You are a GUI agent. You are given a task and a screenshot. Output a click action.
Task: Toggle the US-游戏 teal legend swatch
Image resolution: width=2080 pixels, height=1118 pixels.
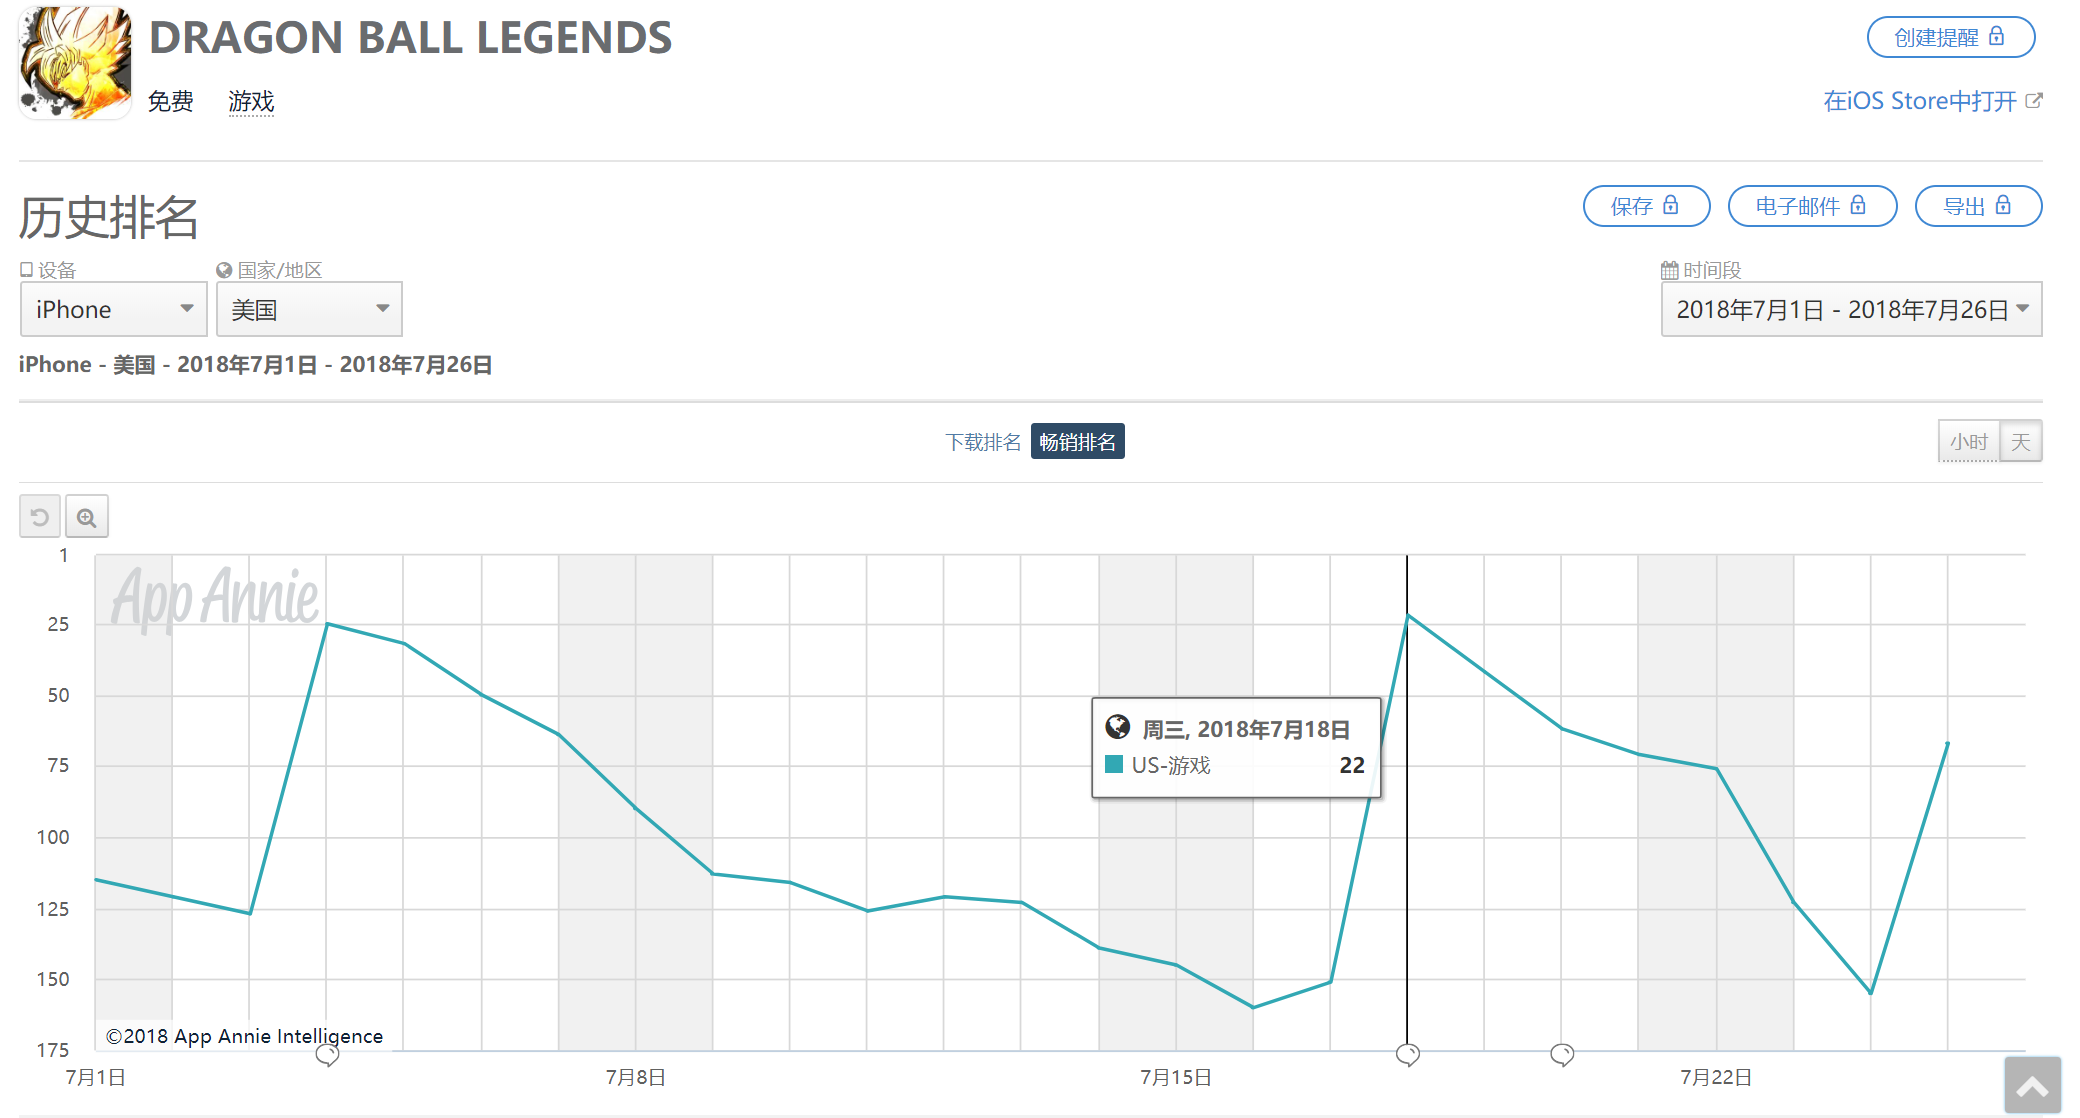click(1114, 765)
